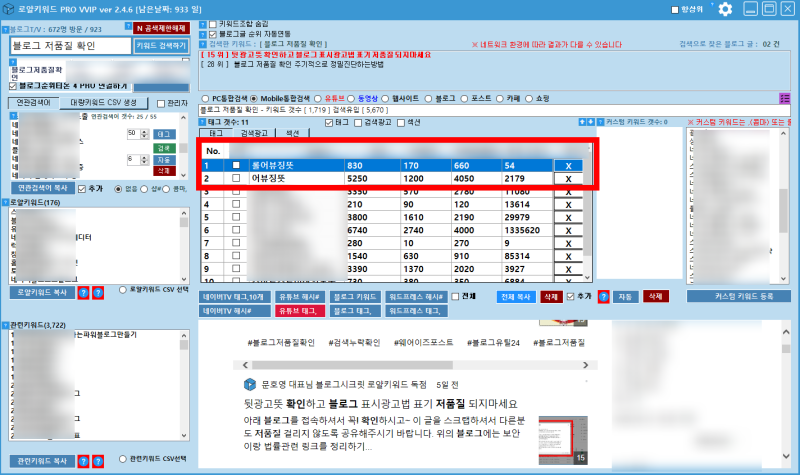Toggle the 항상위 always-on-top checkbox
This screenshot has height=475, width=800.
(x=674, y=10)
